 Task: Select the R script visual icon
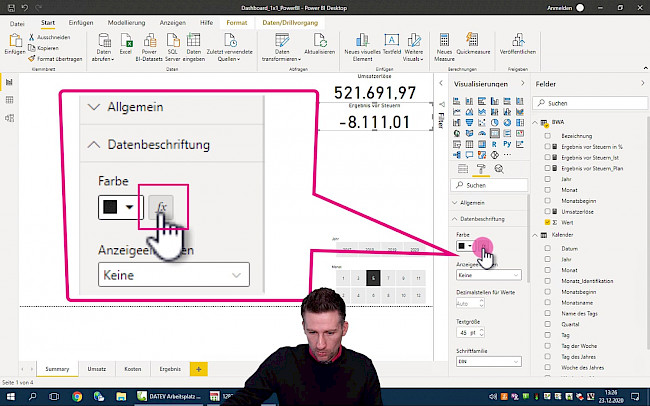(x=494, y=144)
